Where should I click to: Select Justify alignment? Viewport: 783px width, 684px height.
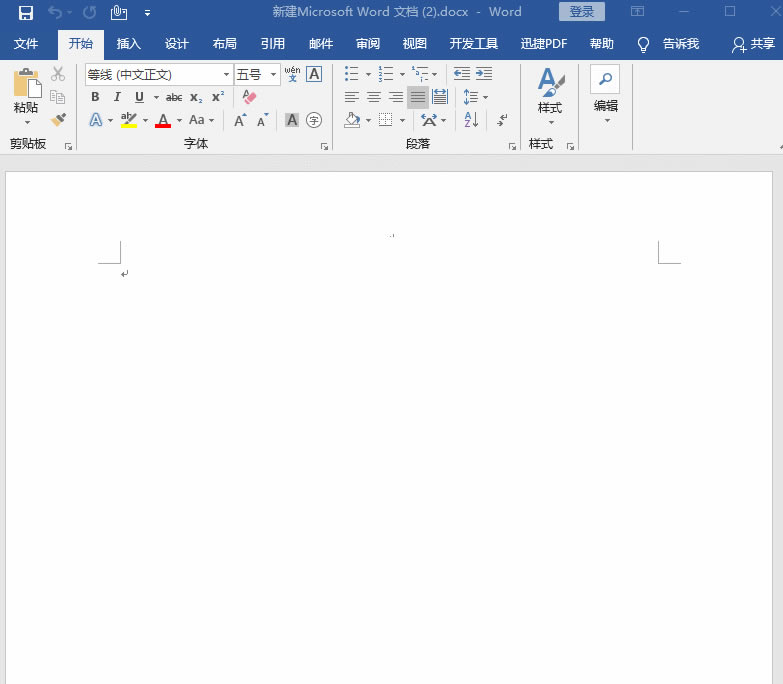pos(418,97)
